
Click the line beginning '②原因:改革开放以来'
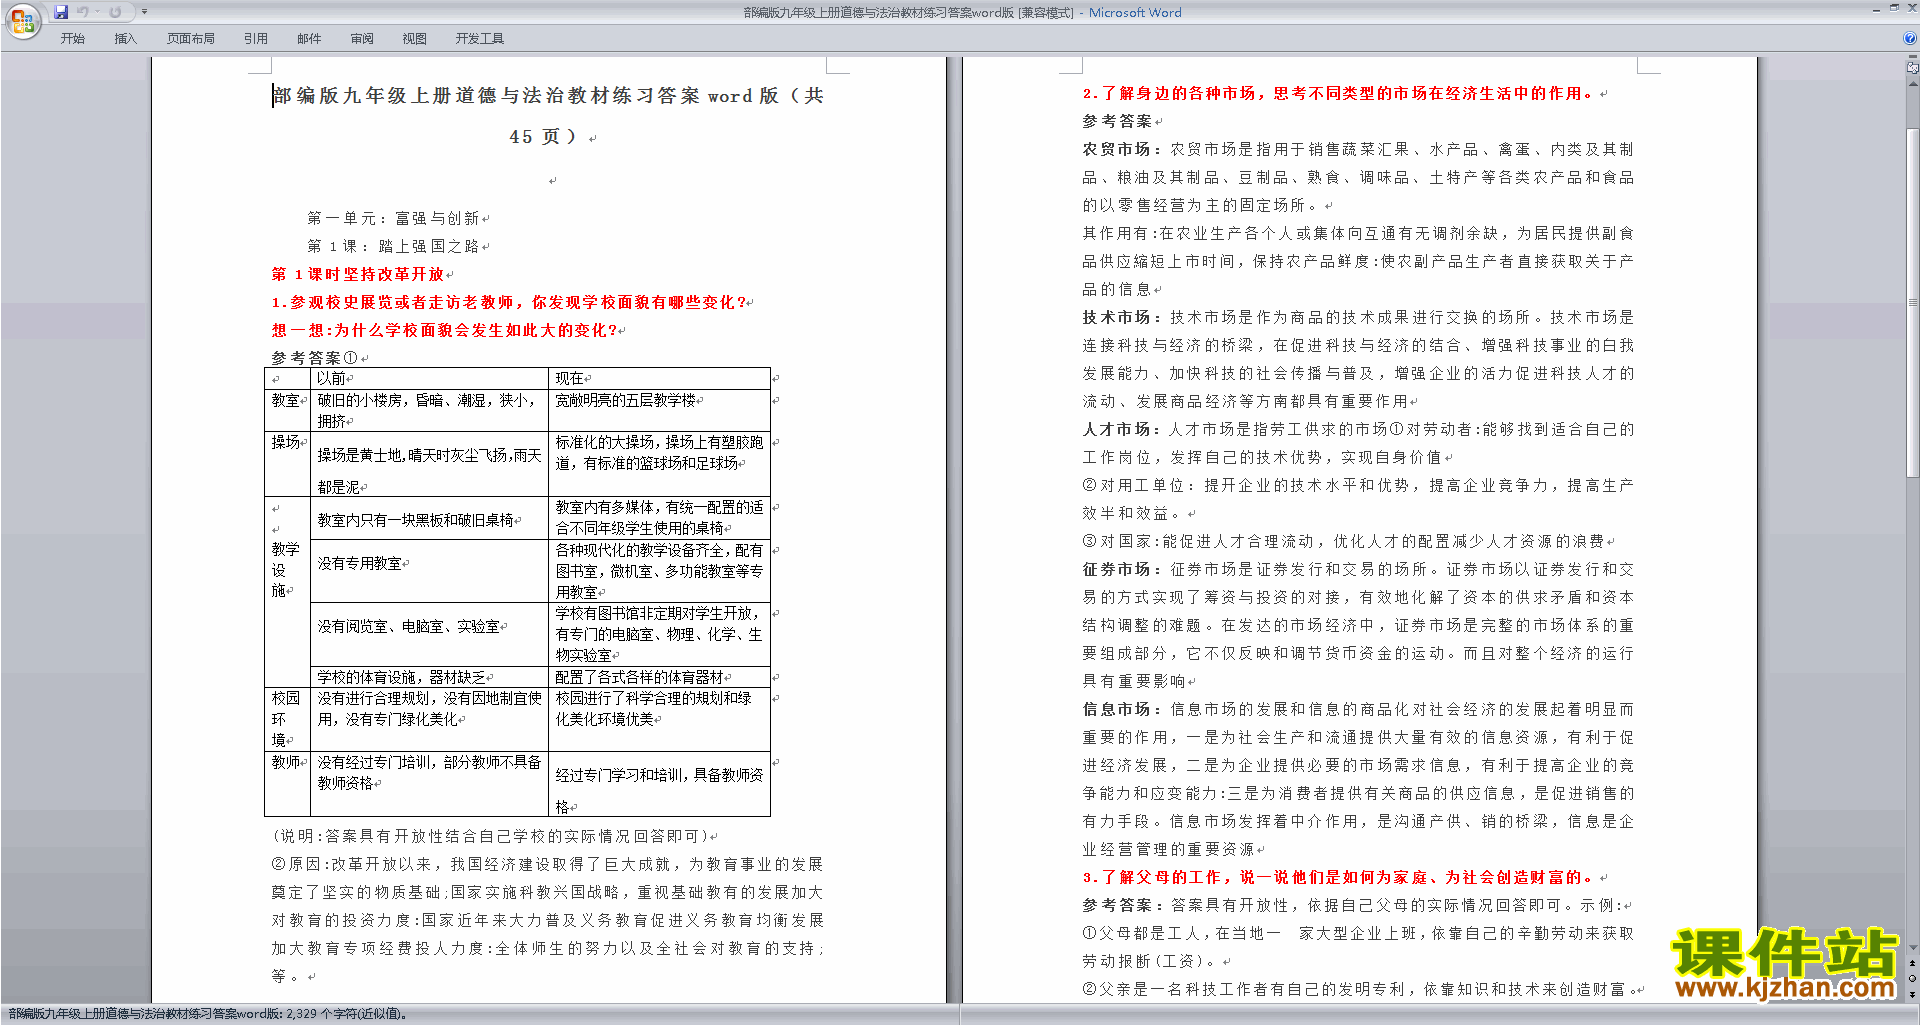pyautogui.click(x=548, y=864)
